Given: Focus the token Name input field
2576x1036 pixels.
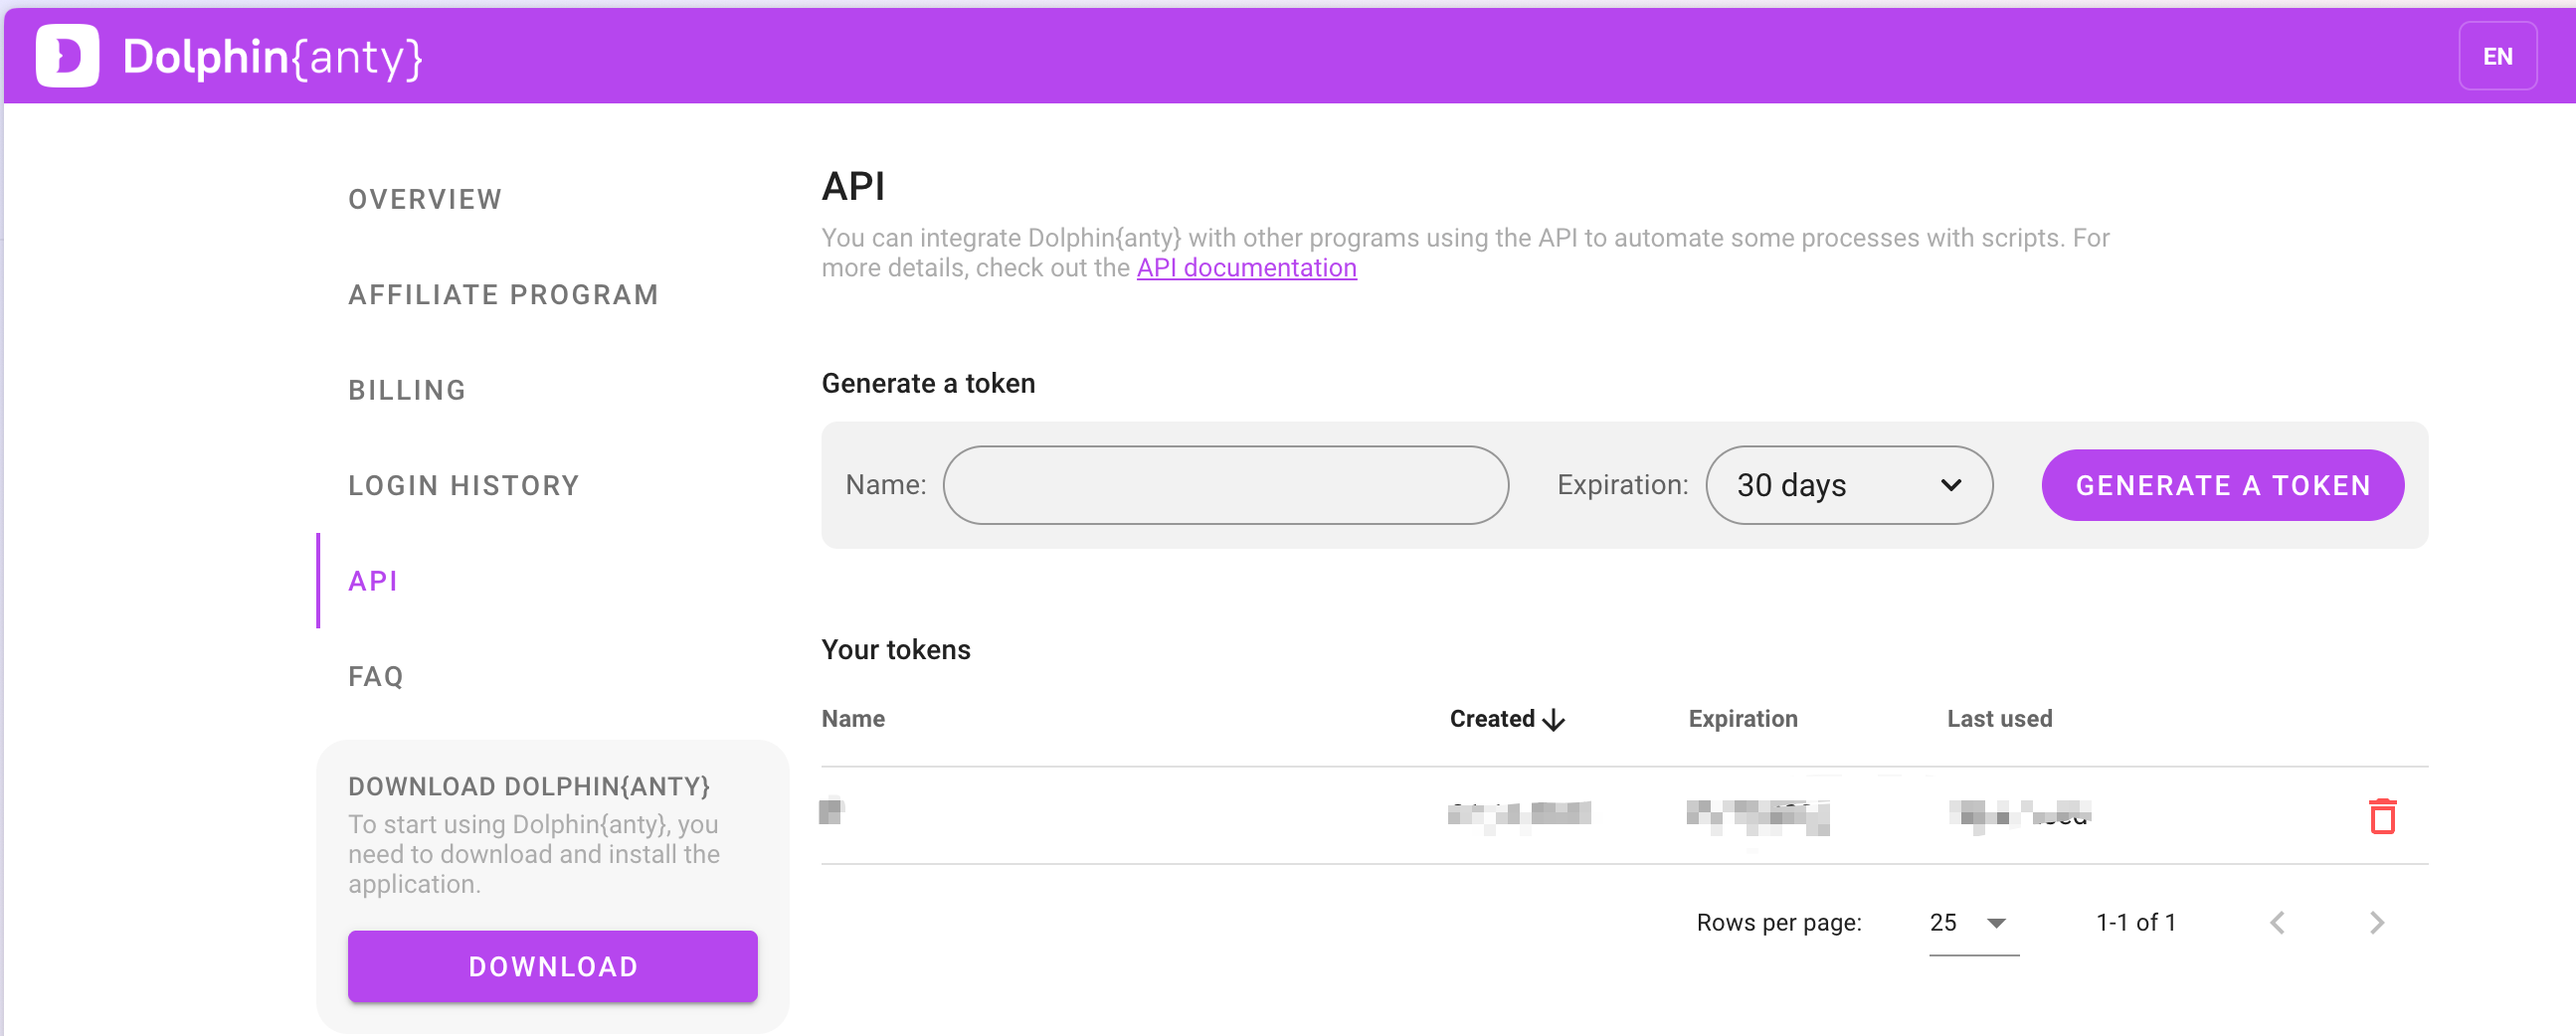Looking at the screenshot, I should click(x=1225, y=485).
